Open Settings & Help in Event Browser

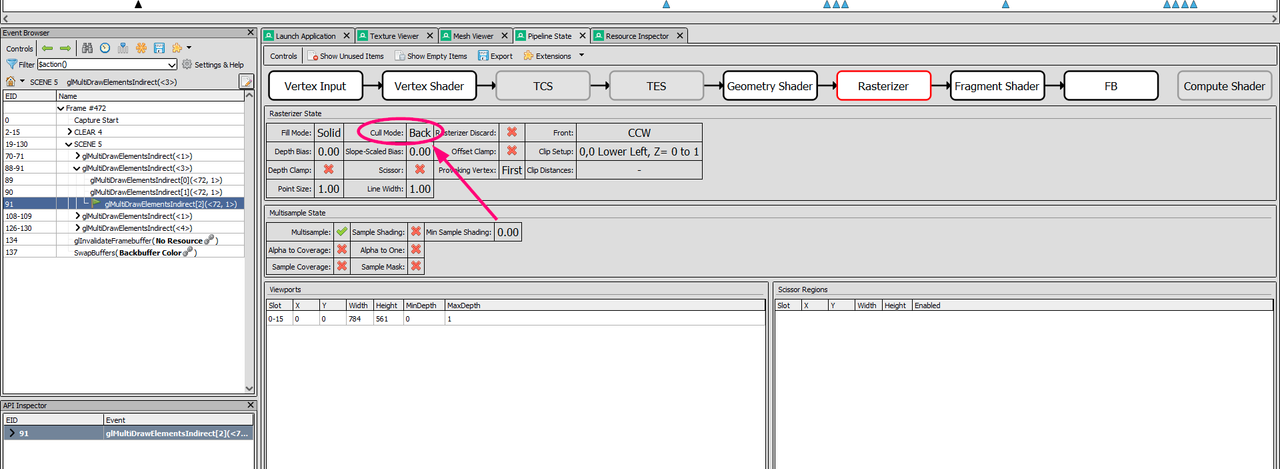tap(212, 65)
